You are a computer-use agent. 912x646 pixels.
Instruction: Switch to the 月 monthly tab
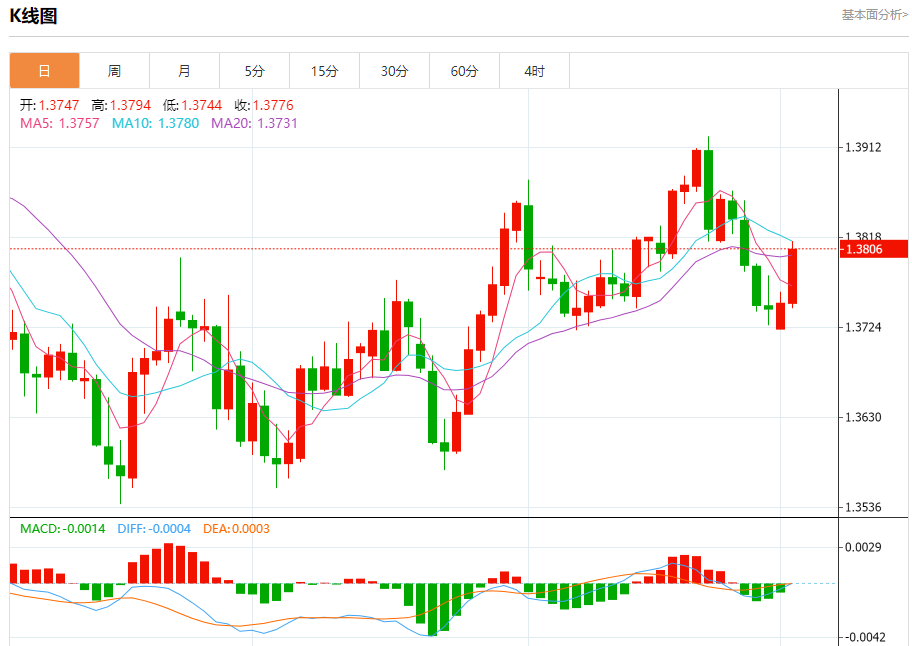click(x=184, y=71)
